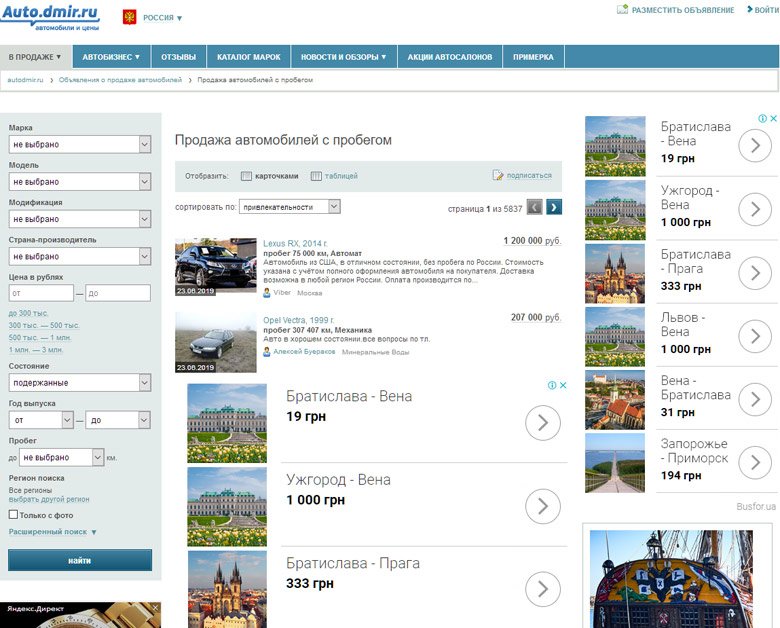Open the Lexus RX 2014 listing link
The height and width of the screenshot is (628, 780).
(x=295, y=243)
